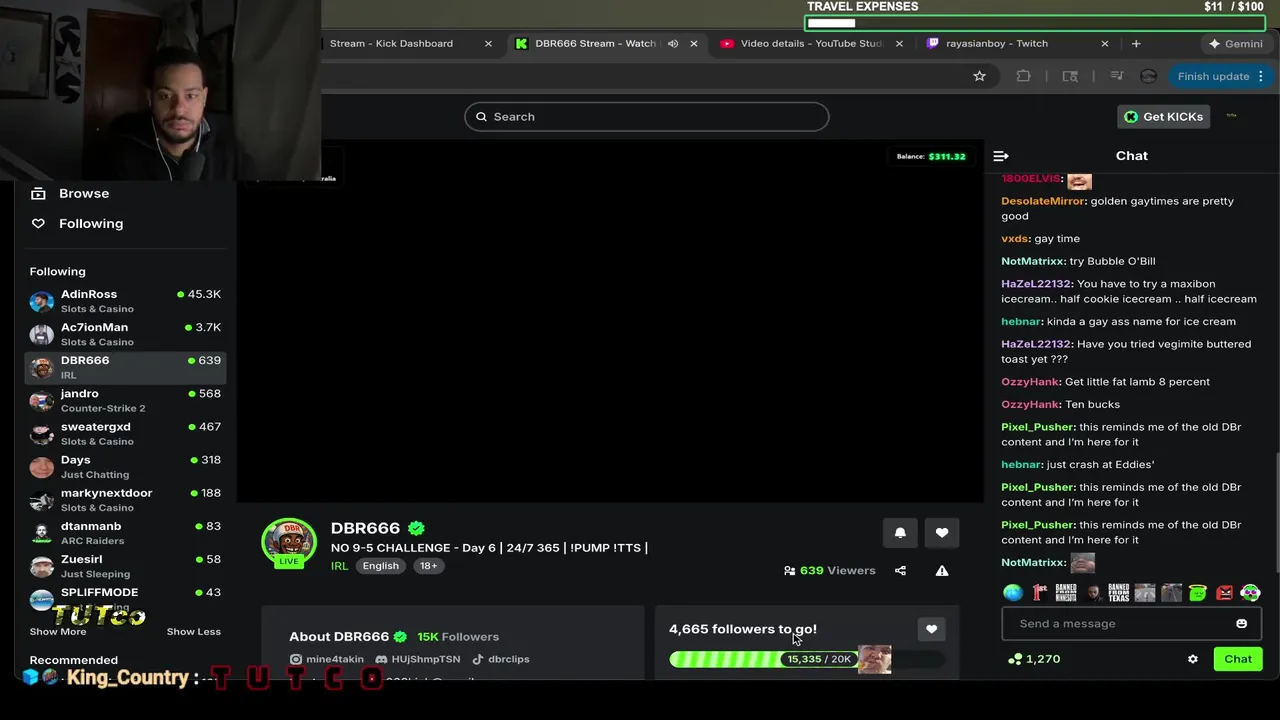The image size is (1280, 720).
Task: Click the Get KICKs button
Action: tap(1163, 117)
